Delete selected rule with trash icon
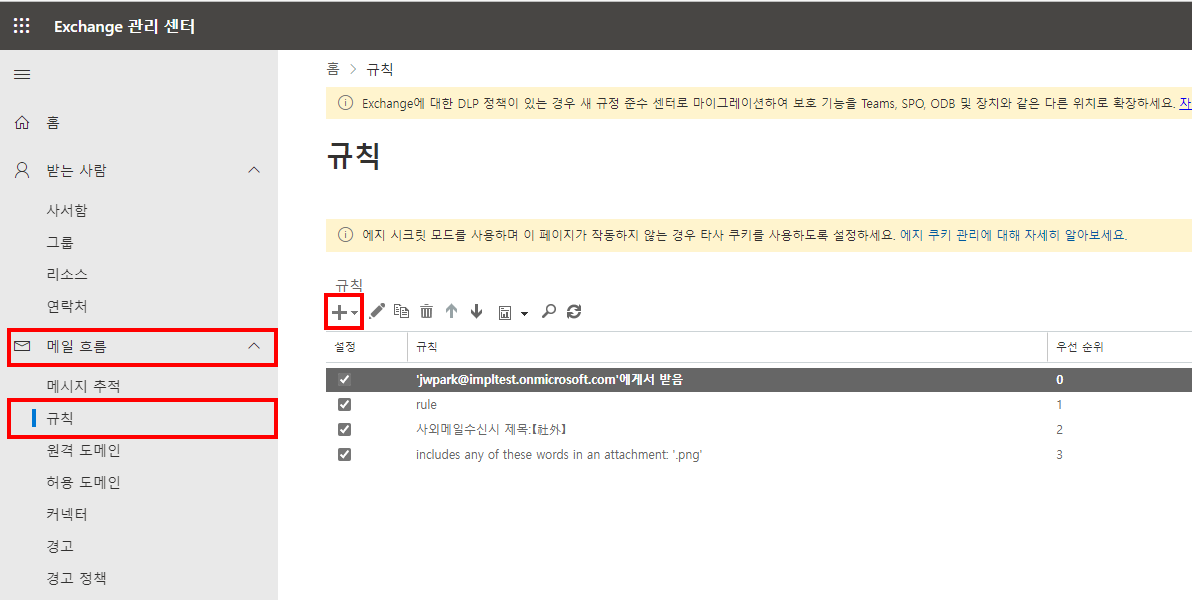The height and width of the screenshot is (600, 1192). tap(426, 311)
